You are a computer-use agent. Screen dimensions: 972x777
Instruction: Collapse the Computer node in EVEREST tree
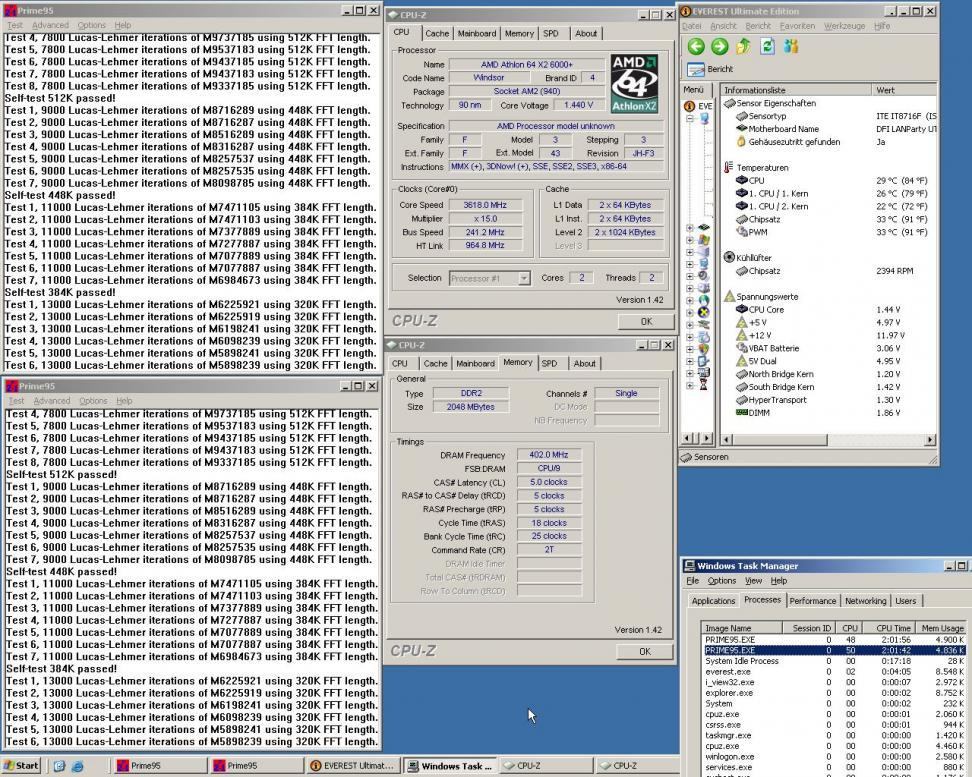(690, 118)
